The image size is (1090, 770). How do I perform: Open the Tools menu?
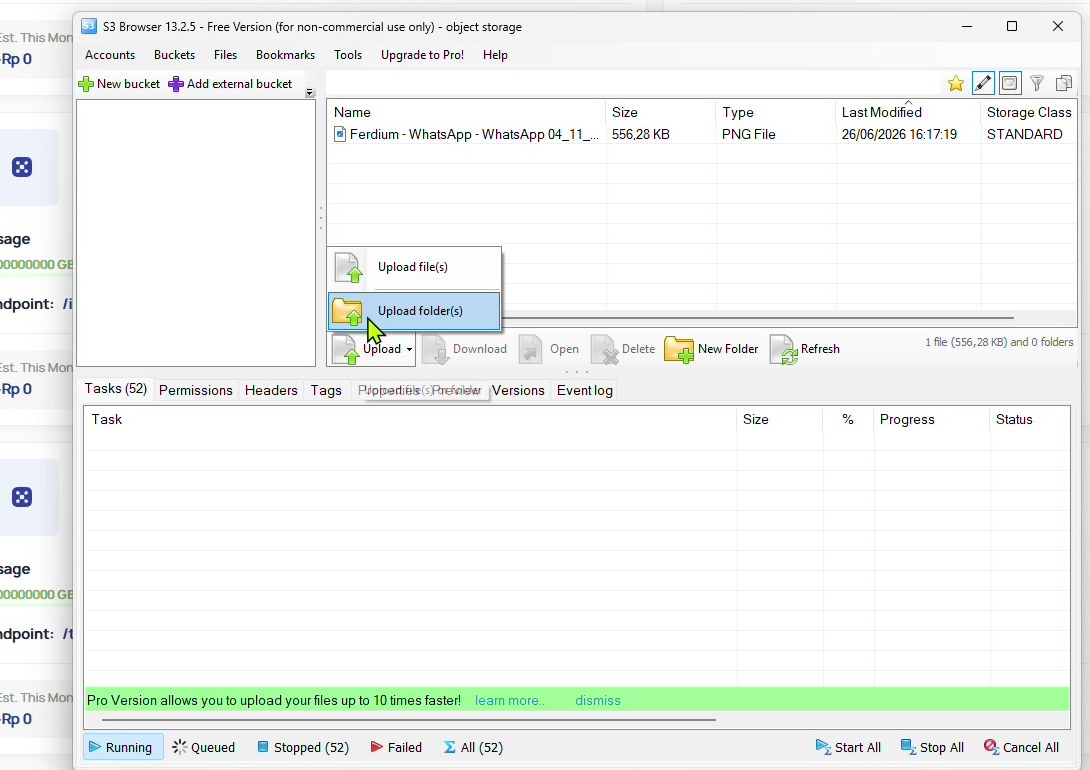348,55
